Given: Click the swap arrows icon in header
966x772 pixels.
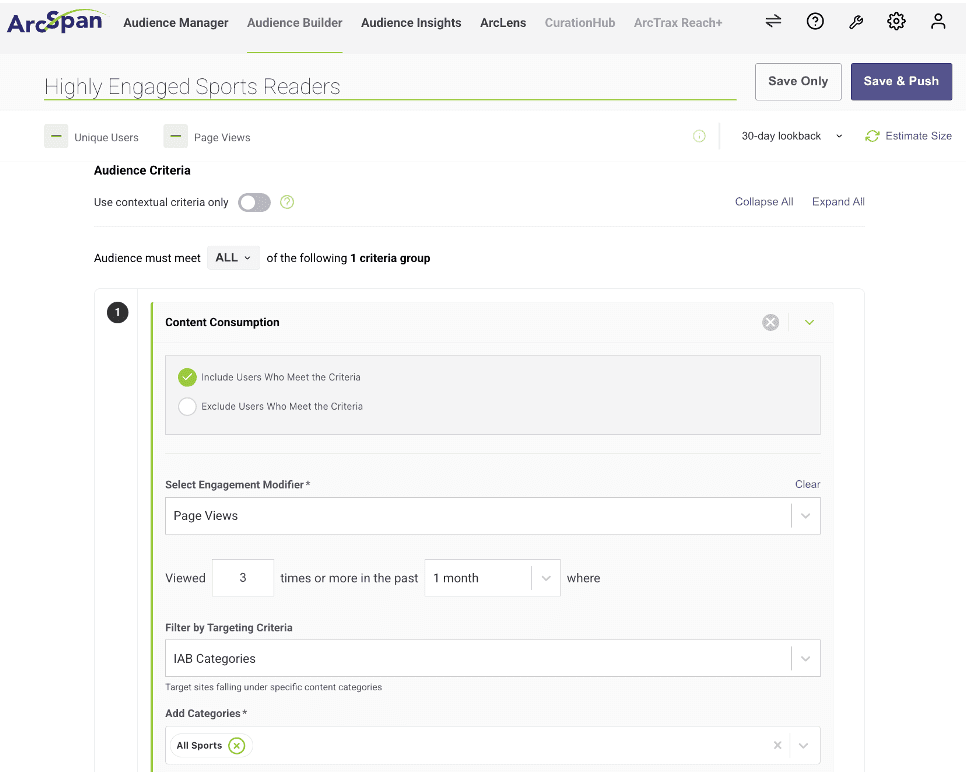Looking at the screenshot, I should coord(773,22).
